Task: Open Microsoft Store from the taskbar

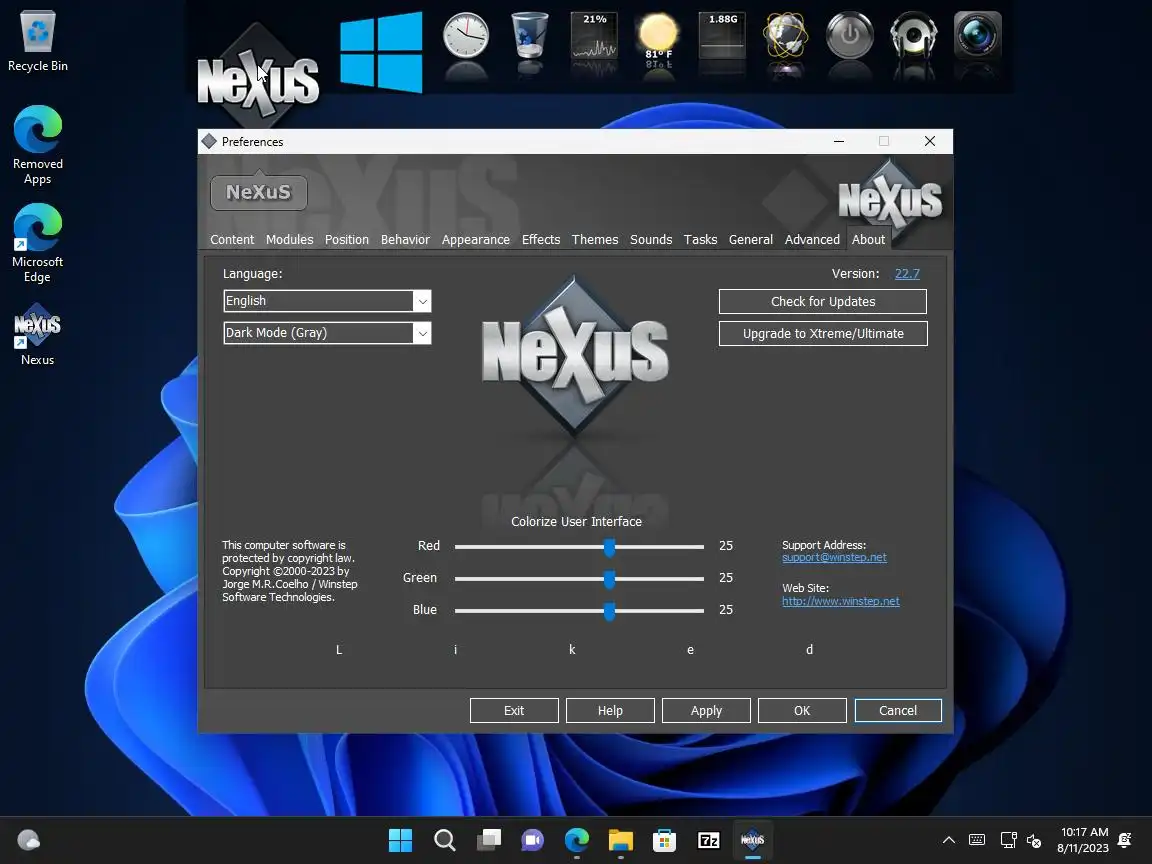Action: (664, 840)
